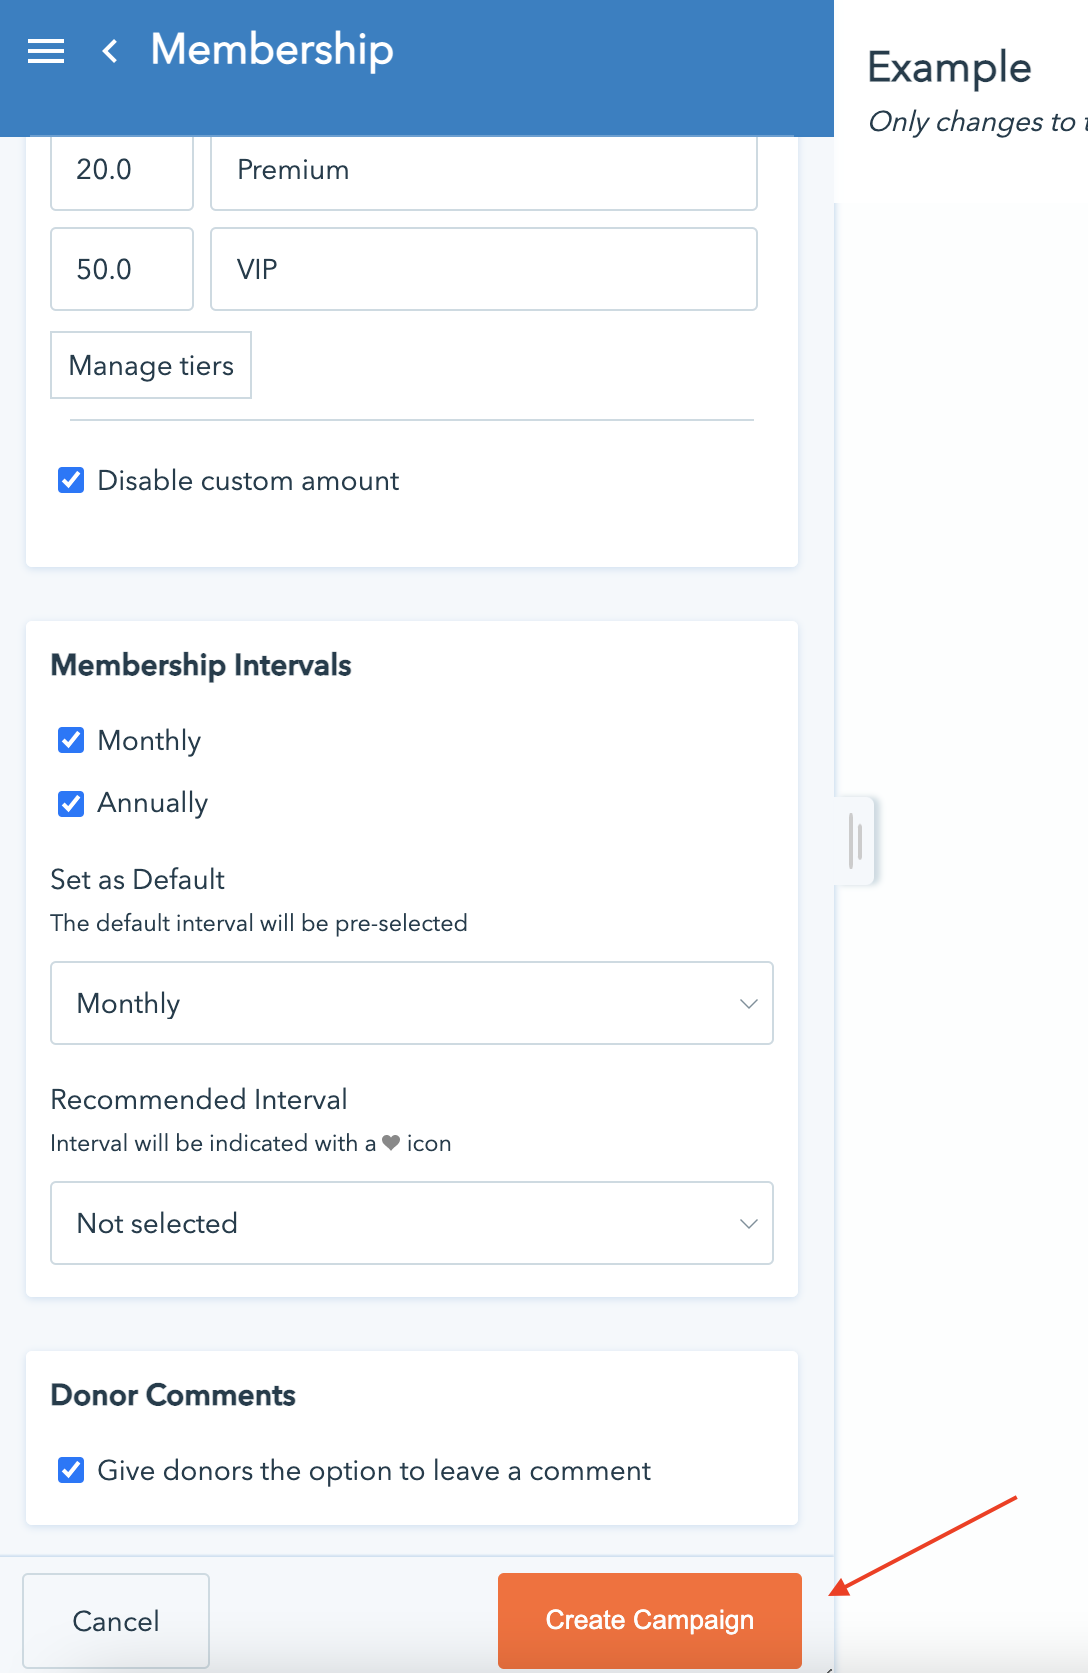Screen dimensions: 1088x1673
Task: Click the VIP tier name field
Action: pyautogui.click(x=483, y=269)
